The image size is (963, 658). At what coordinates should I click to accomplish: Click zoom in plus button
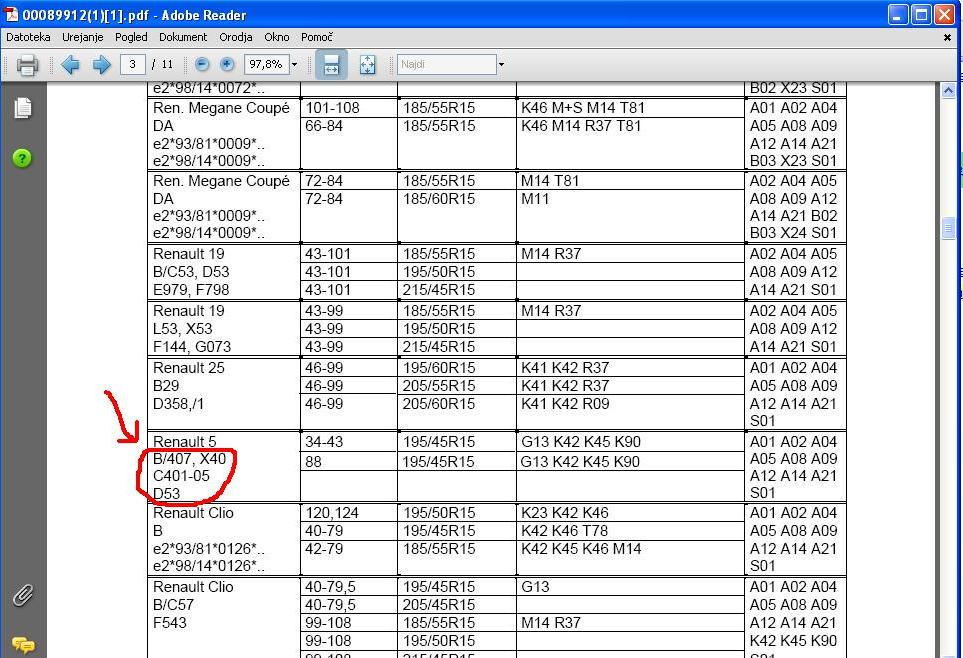(x=227, y=65)
